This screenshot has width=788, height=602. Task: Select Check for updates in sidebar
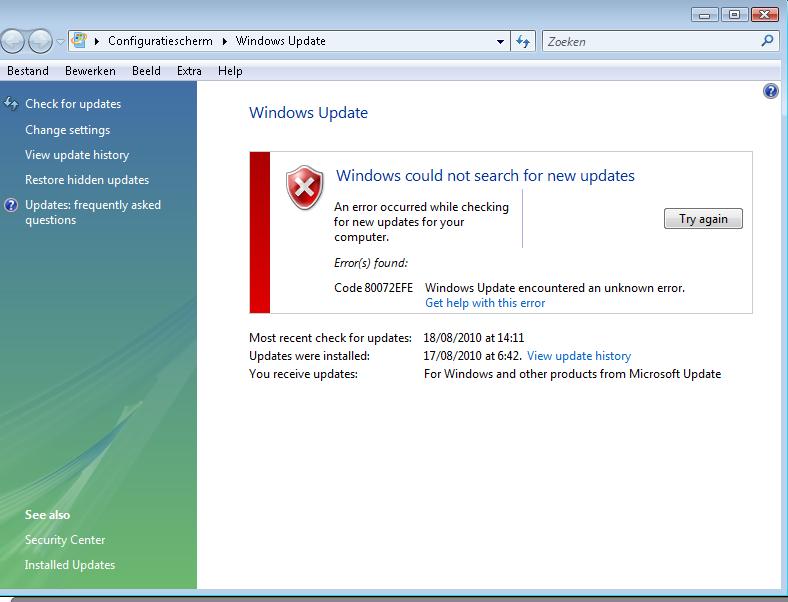(73, 104)
